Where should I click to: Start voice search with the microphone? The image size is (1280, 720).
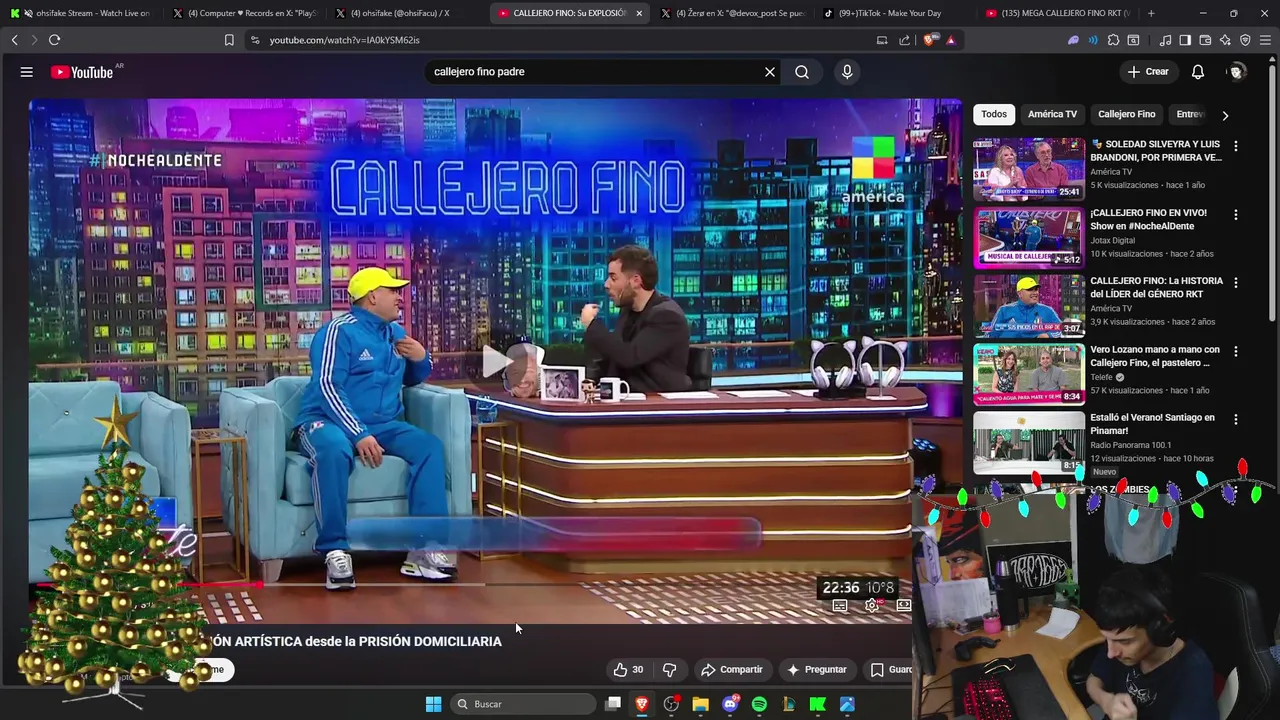pyautogui.click(x=847, y=72)
